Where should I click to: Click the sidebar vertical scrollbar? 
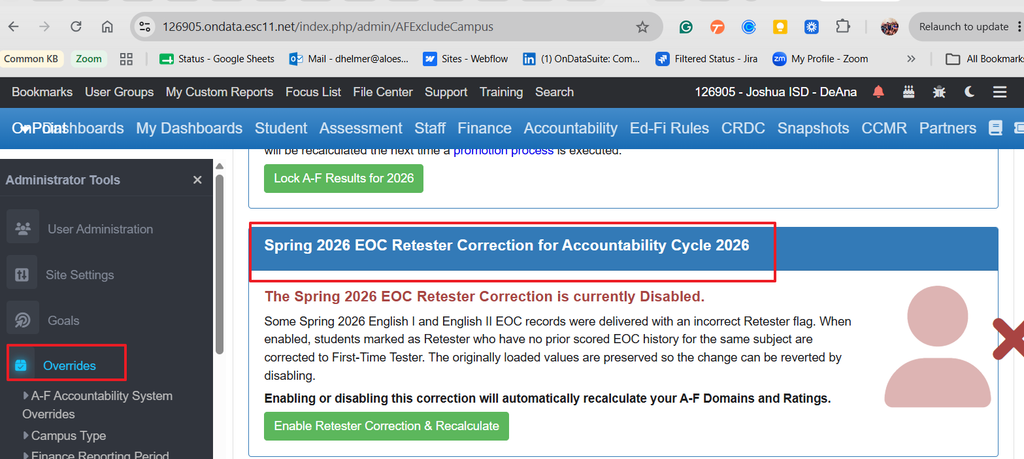pyautogui.click(x=219, y=261)
